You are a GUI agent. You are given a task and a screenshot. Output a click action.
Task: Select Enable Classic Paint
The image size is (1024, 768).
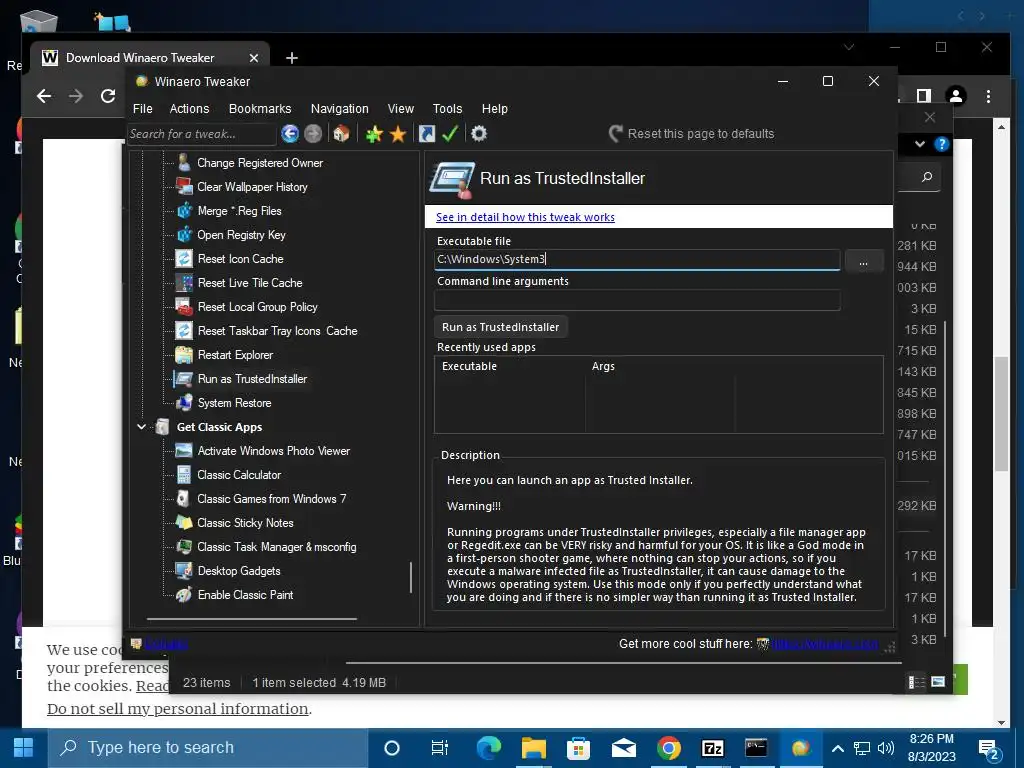click(245, 595)
